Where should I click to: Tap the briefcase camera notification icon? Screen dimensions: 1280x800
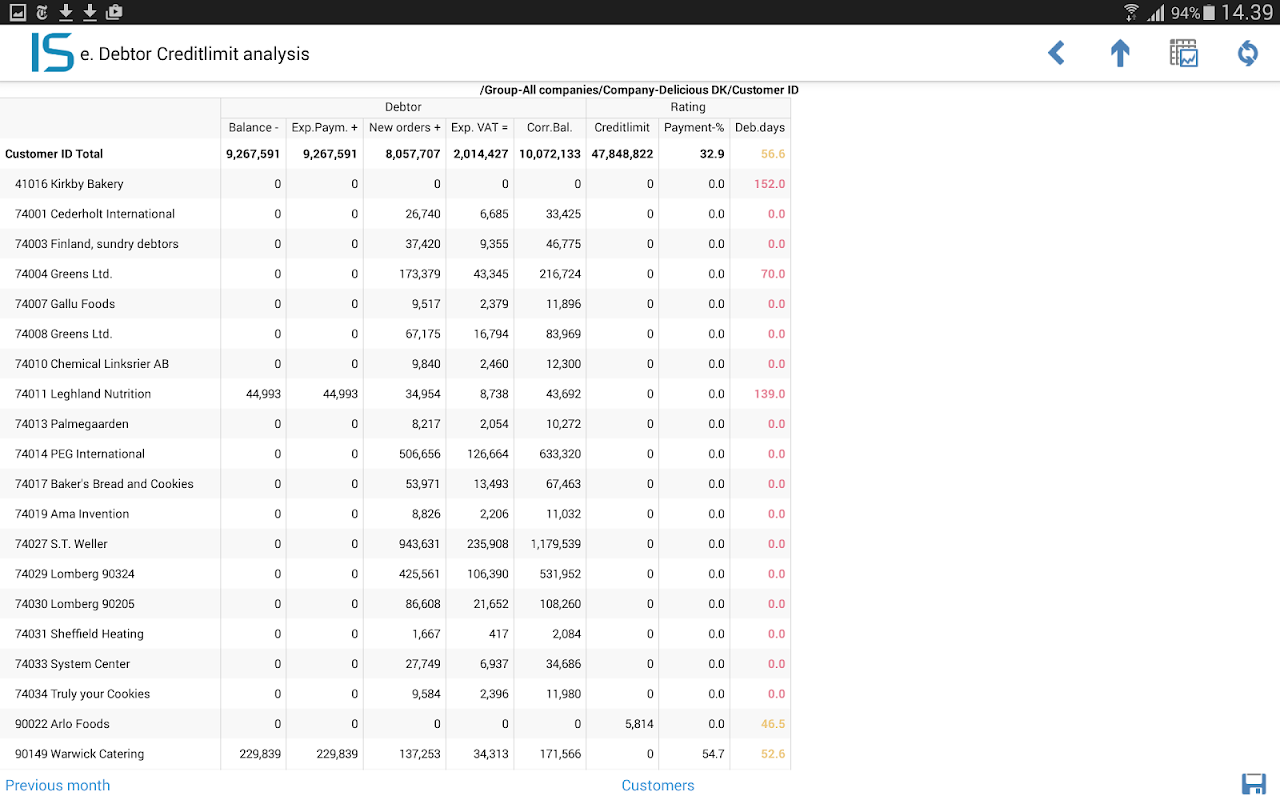(114, 12)
